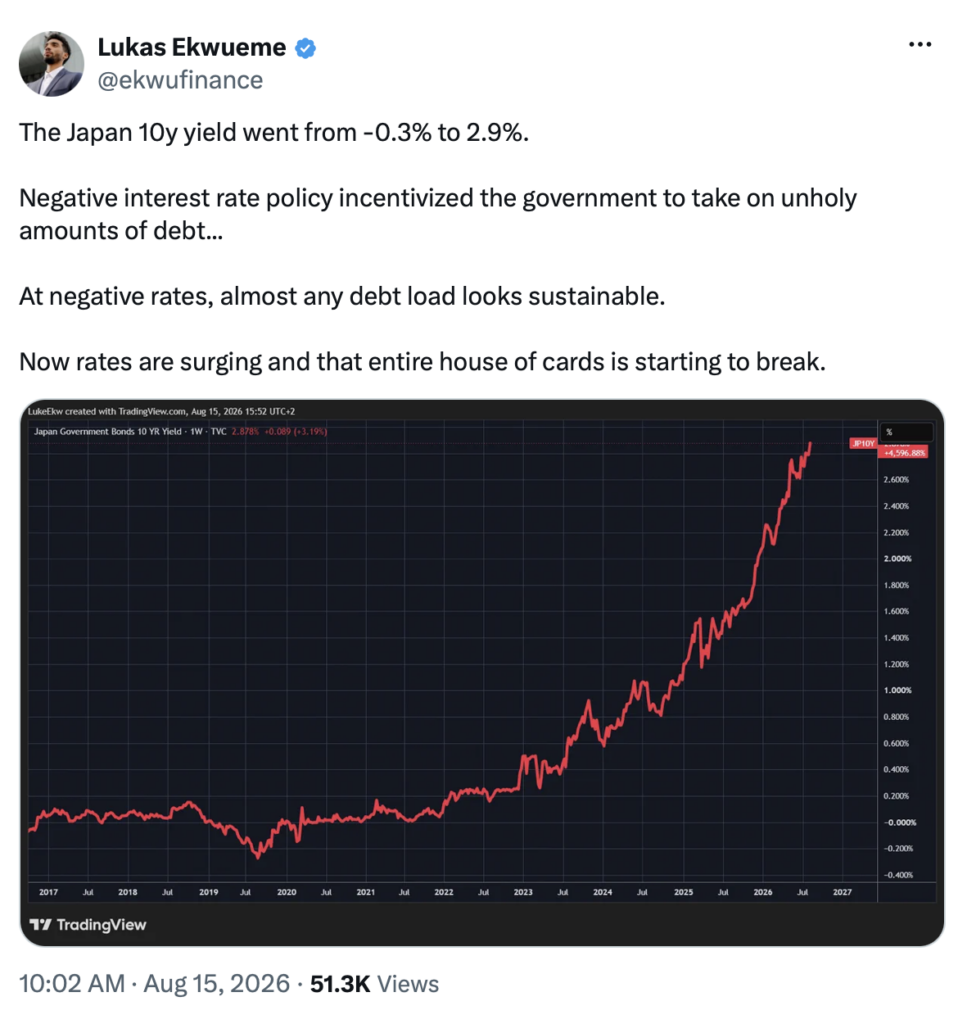Click the -0.000% level on price axis
Screen dimensions: 958x1024
point(900,823)
